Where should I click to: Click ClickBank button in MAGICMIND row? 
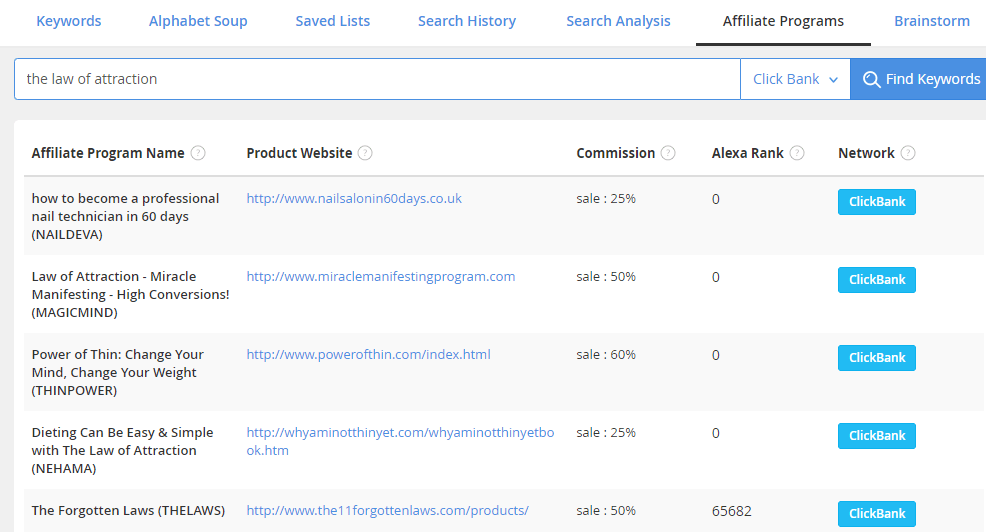[877, 280]
